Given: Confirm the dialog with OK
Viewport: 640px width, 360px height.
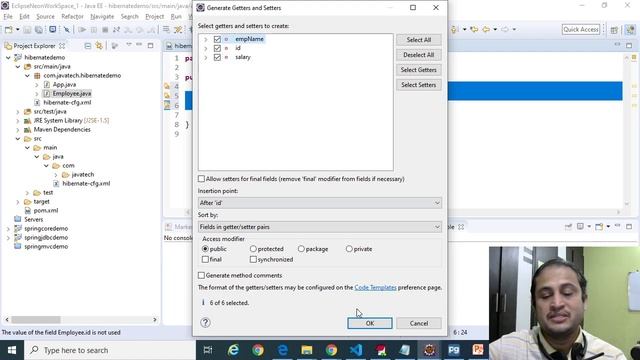Looking at the screenshot, I should [x=370, y=323].
